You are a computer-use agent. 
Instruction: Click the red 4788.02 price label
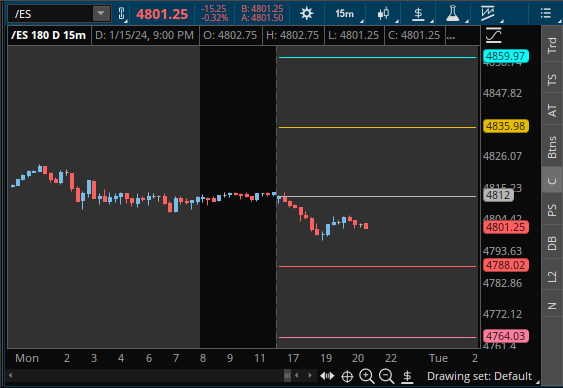click(x=506, y=265)
